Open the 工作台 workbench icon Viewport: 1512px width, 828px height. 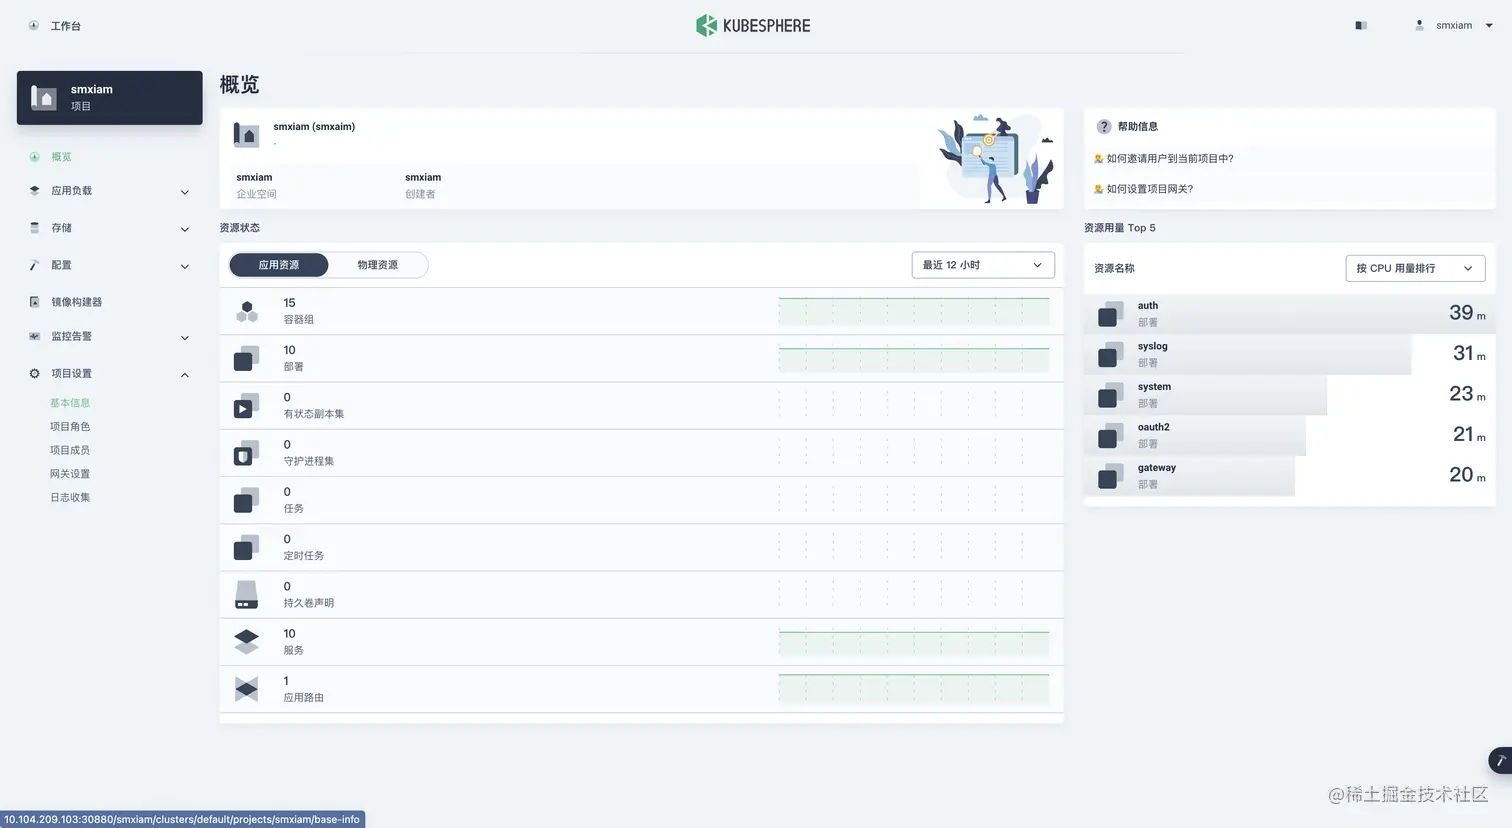[34, 26]
